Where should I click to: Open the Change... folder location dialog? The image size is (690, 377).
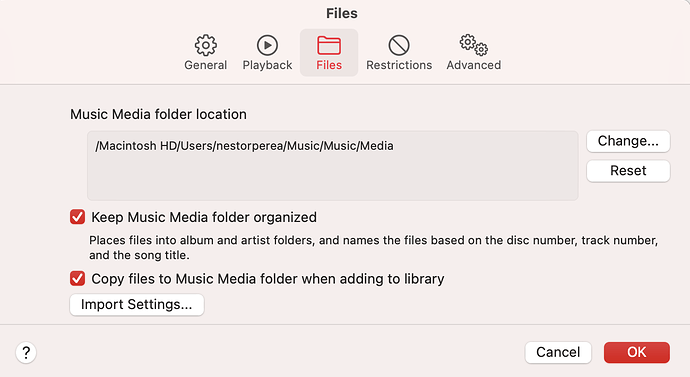pyautogui.click(x=628, y=141)
